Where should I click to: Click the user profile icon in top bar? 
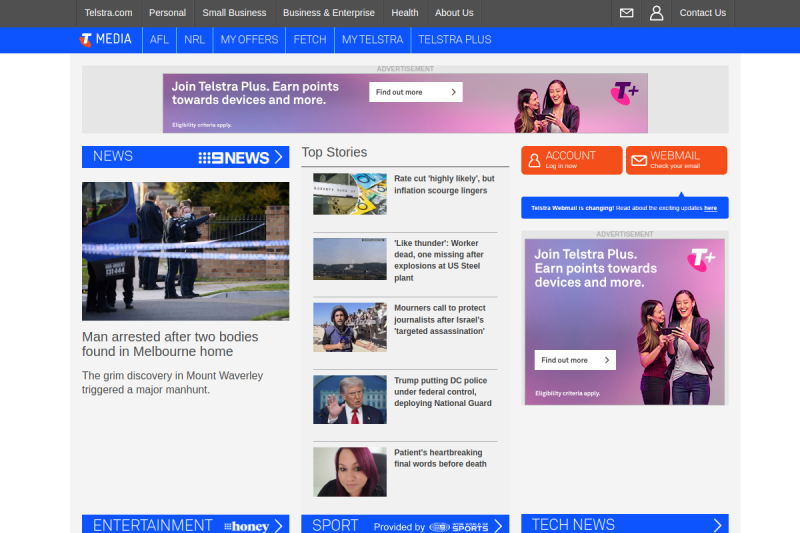coord(657,13)
